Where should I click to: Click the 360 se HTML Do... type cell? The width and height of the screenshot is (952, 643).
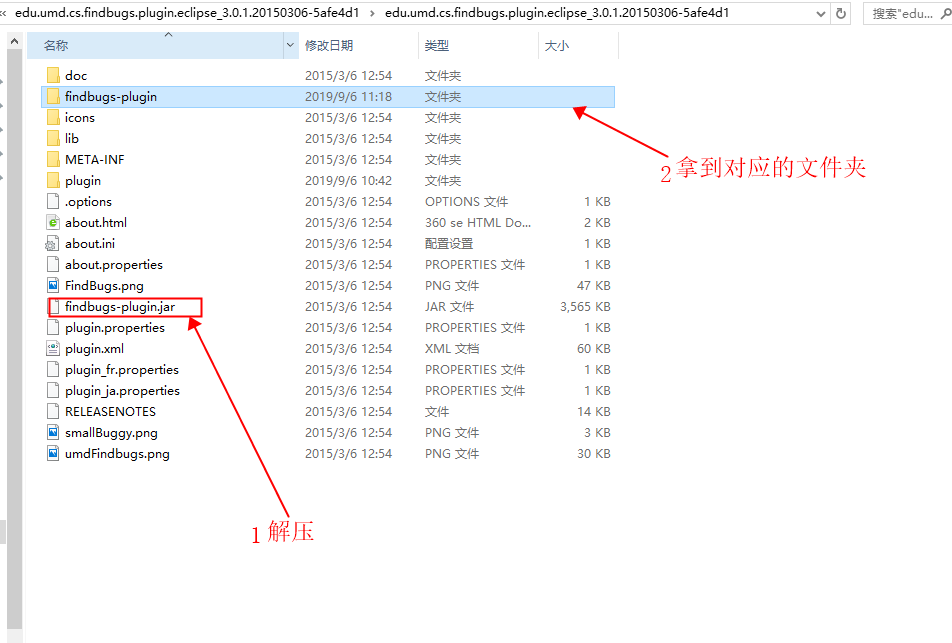coord(478,222)
